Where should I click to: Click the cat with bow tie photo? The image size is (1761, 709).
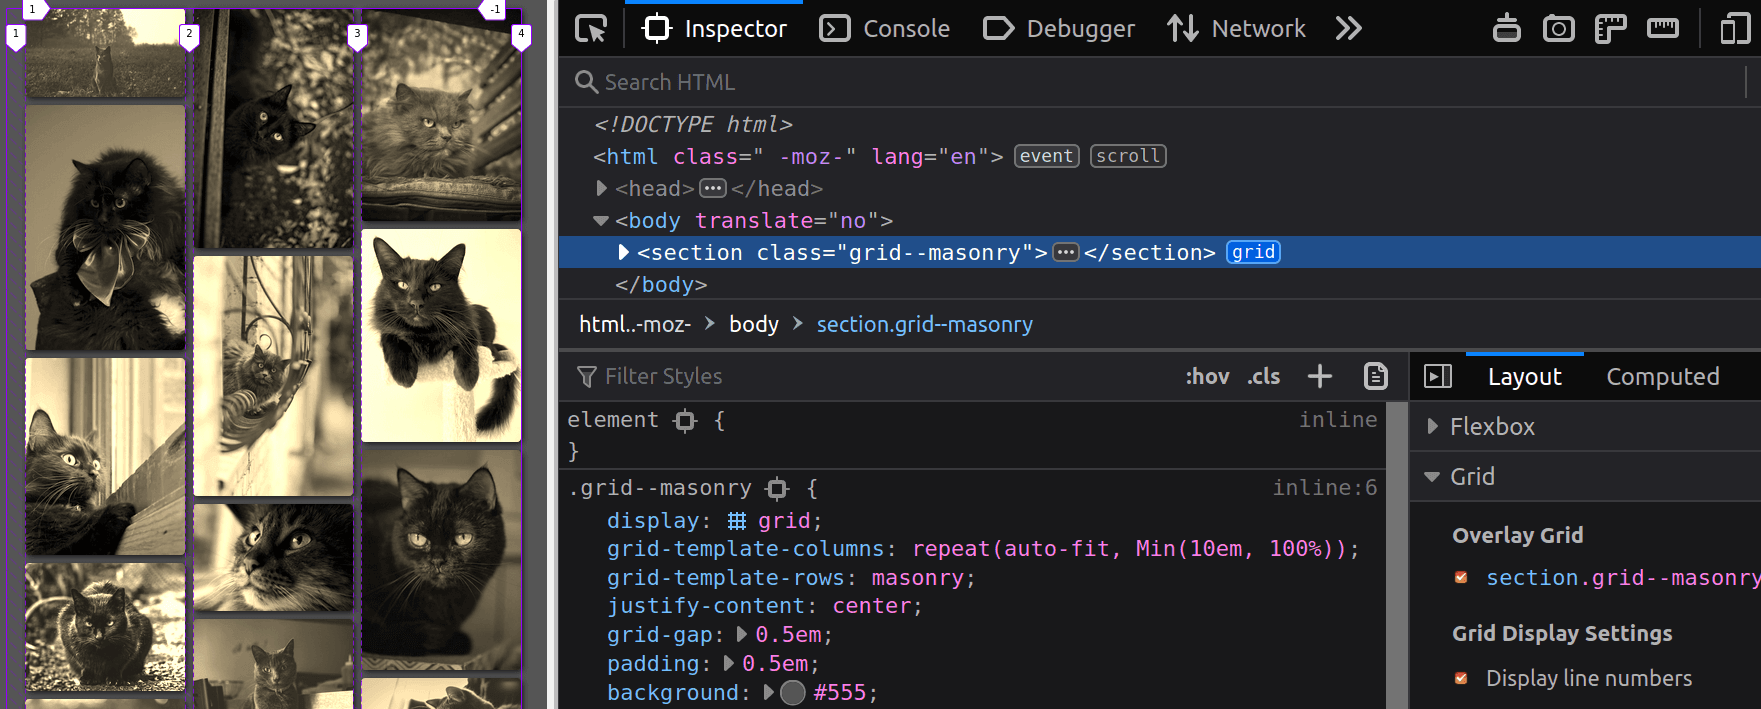tap(105, 227)
